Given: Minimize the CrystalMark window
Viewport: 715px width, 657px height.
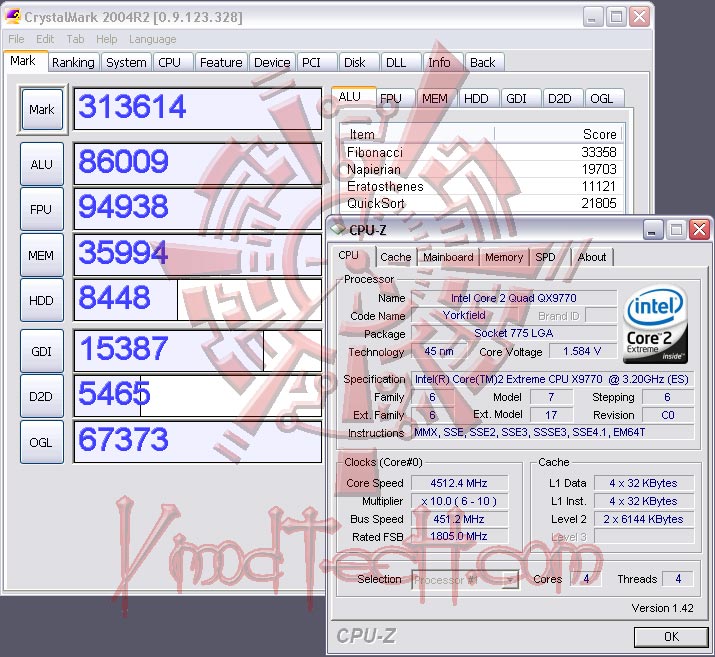Looking at the screenshot, I should [593, 17].
